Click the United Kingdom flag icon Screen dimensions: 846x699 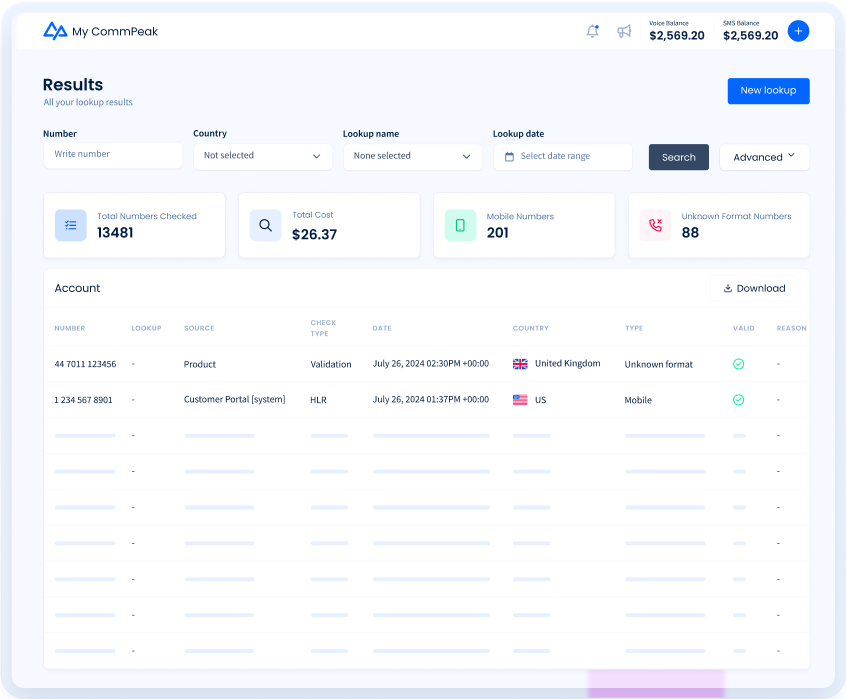click(520, 364)
